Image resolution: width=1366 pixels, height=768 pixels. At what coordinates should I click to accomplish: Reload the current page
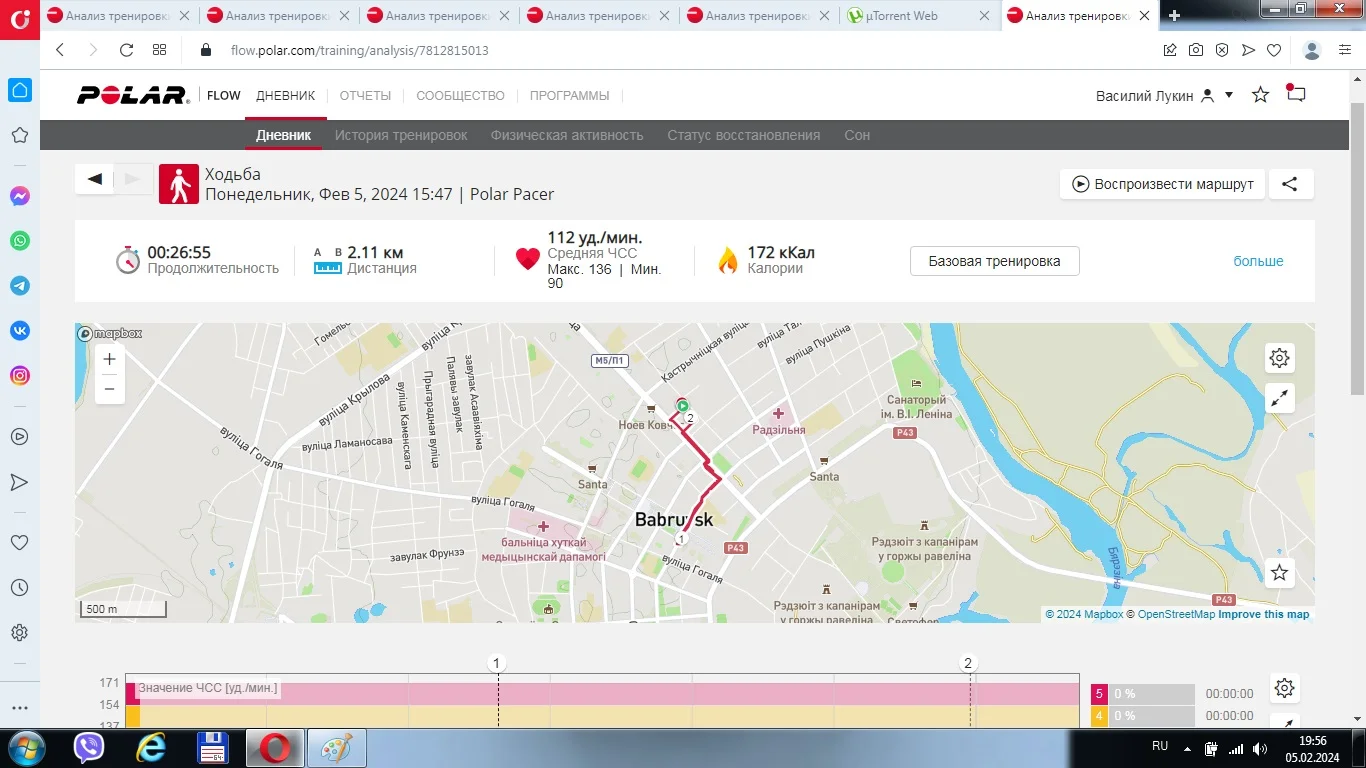point(126,50)
